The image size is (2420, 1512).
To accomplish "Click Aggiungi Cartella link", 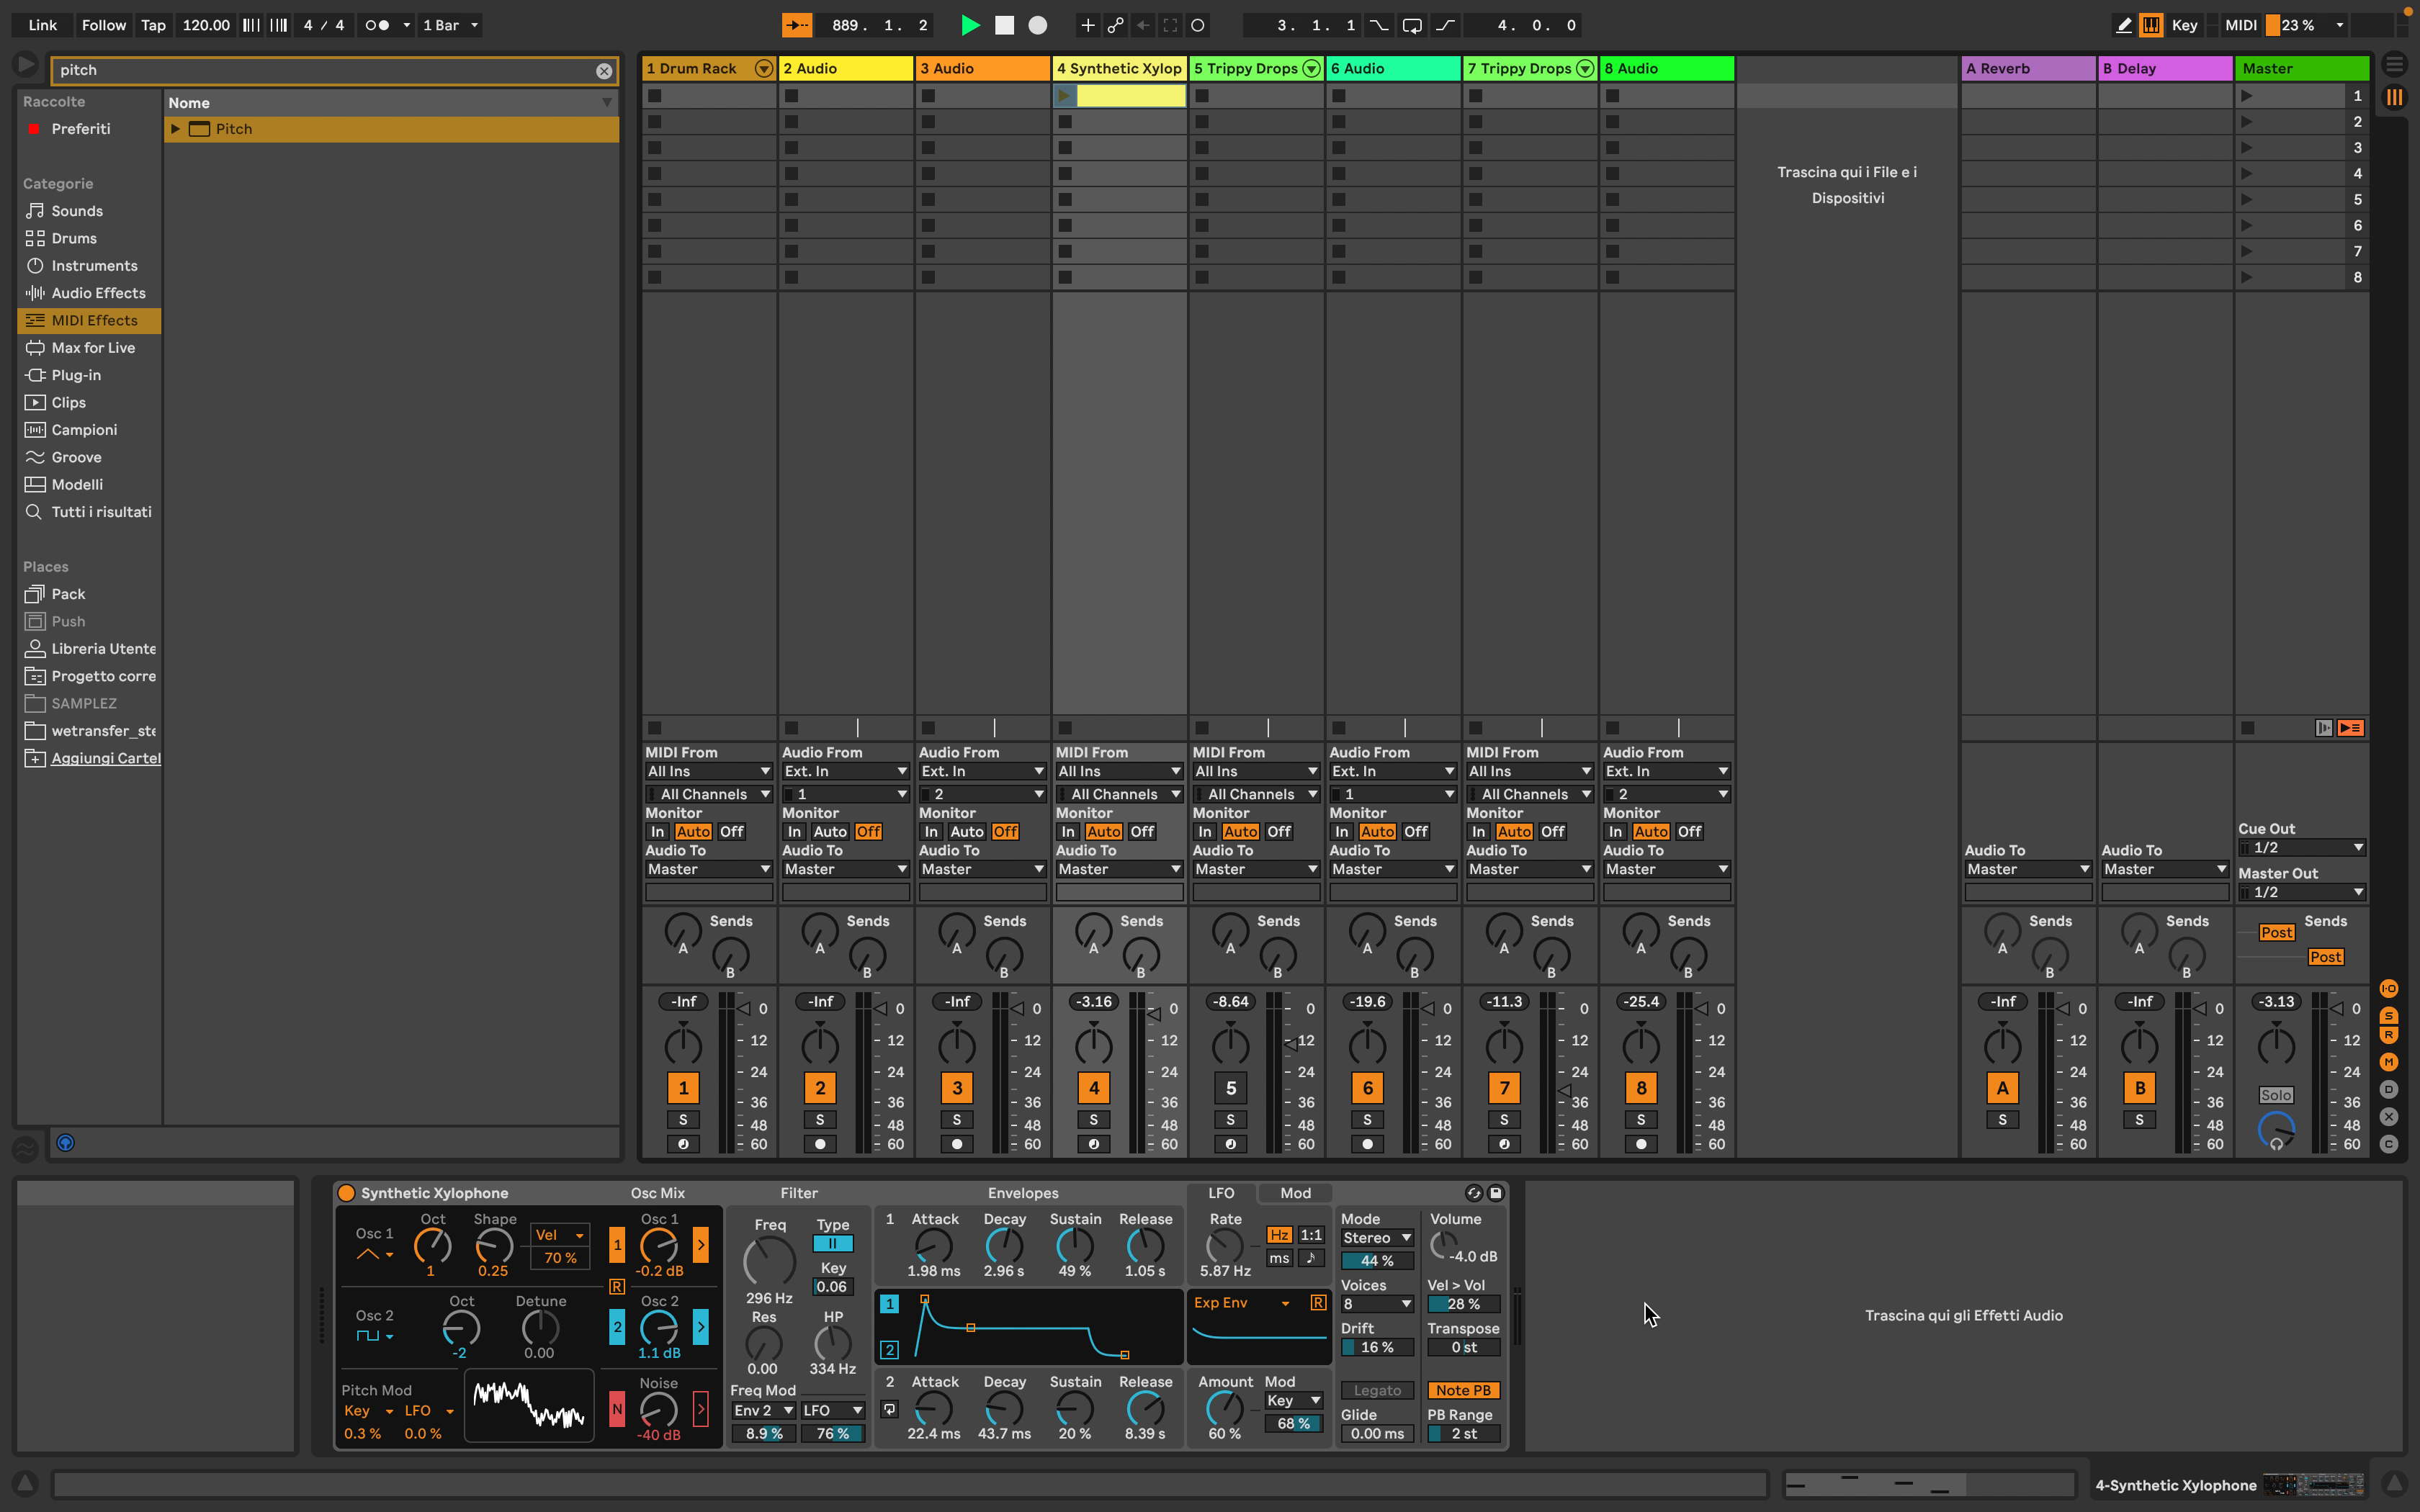I will pyautogui.click(x=105, y=758).
